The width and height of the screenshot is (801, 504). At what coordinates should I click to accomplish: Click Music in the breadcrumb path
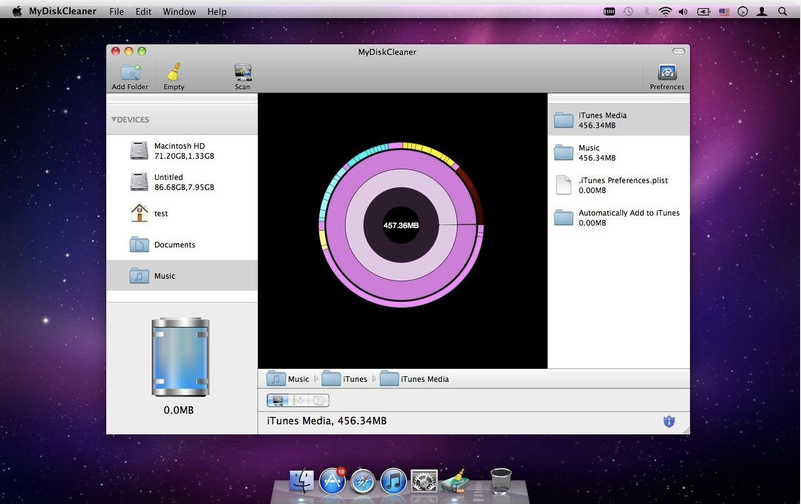(x=288, y=379)
